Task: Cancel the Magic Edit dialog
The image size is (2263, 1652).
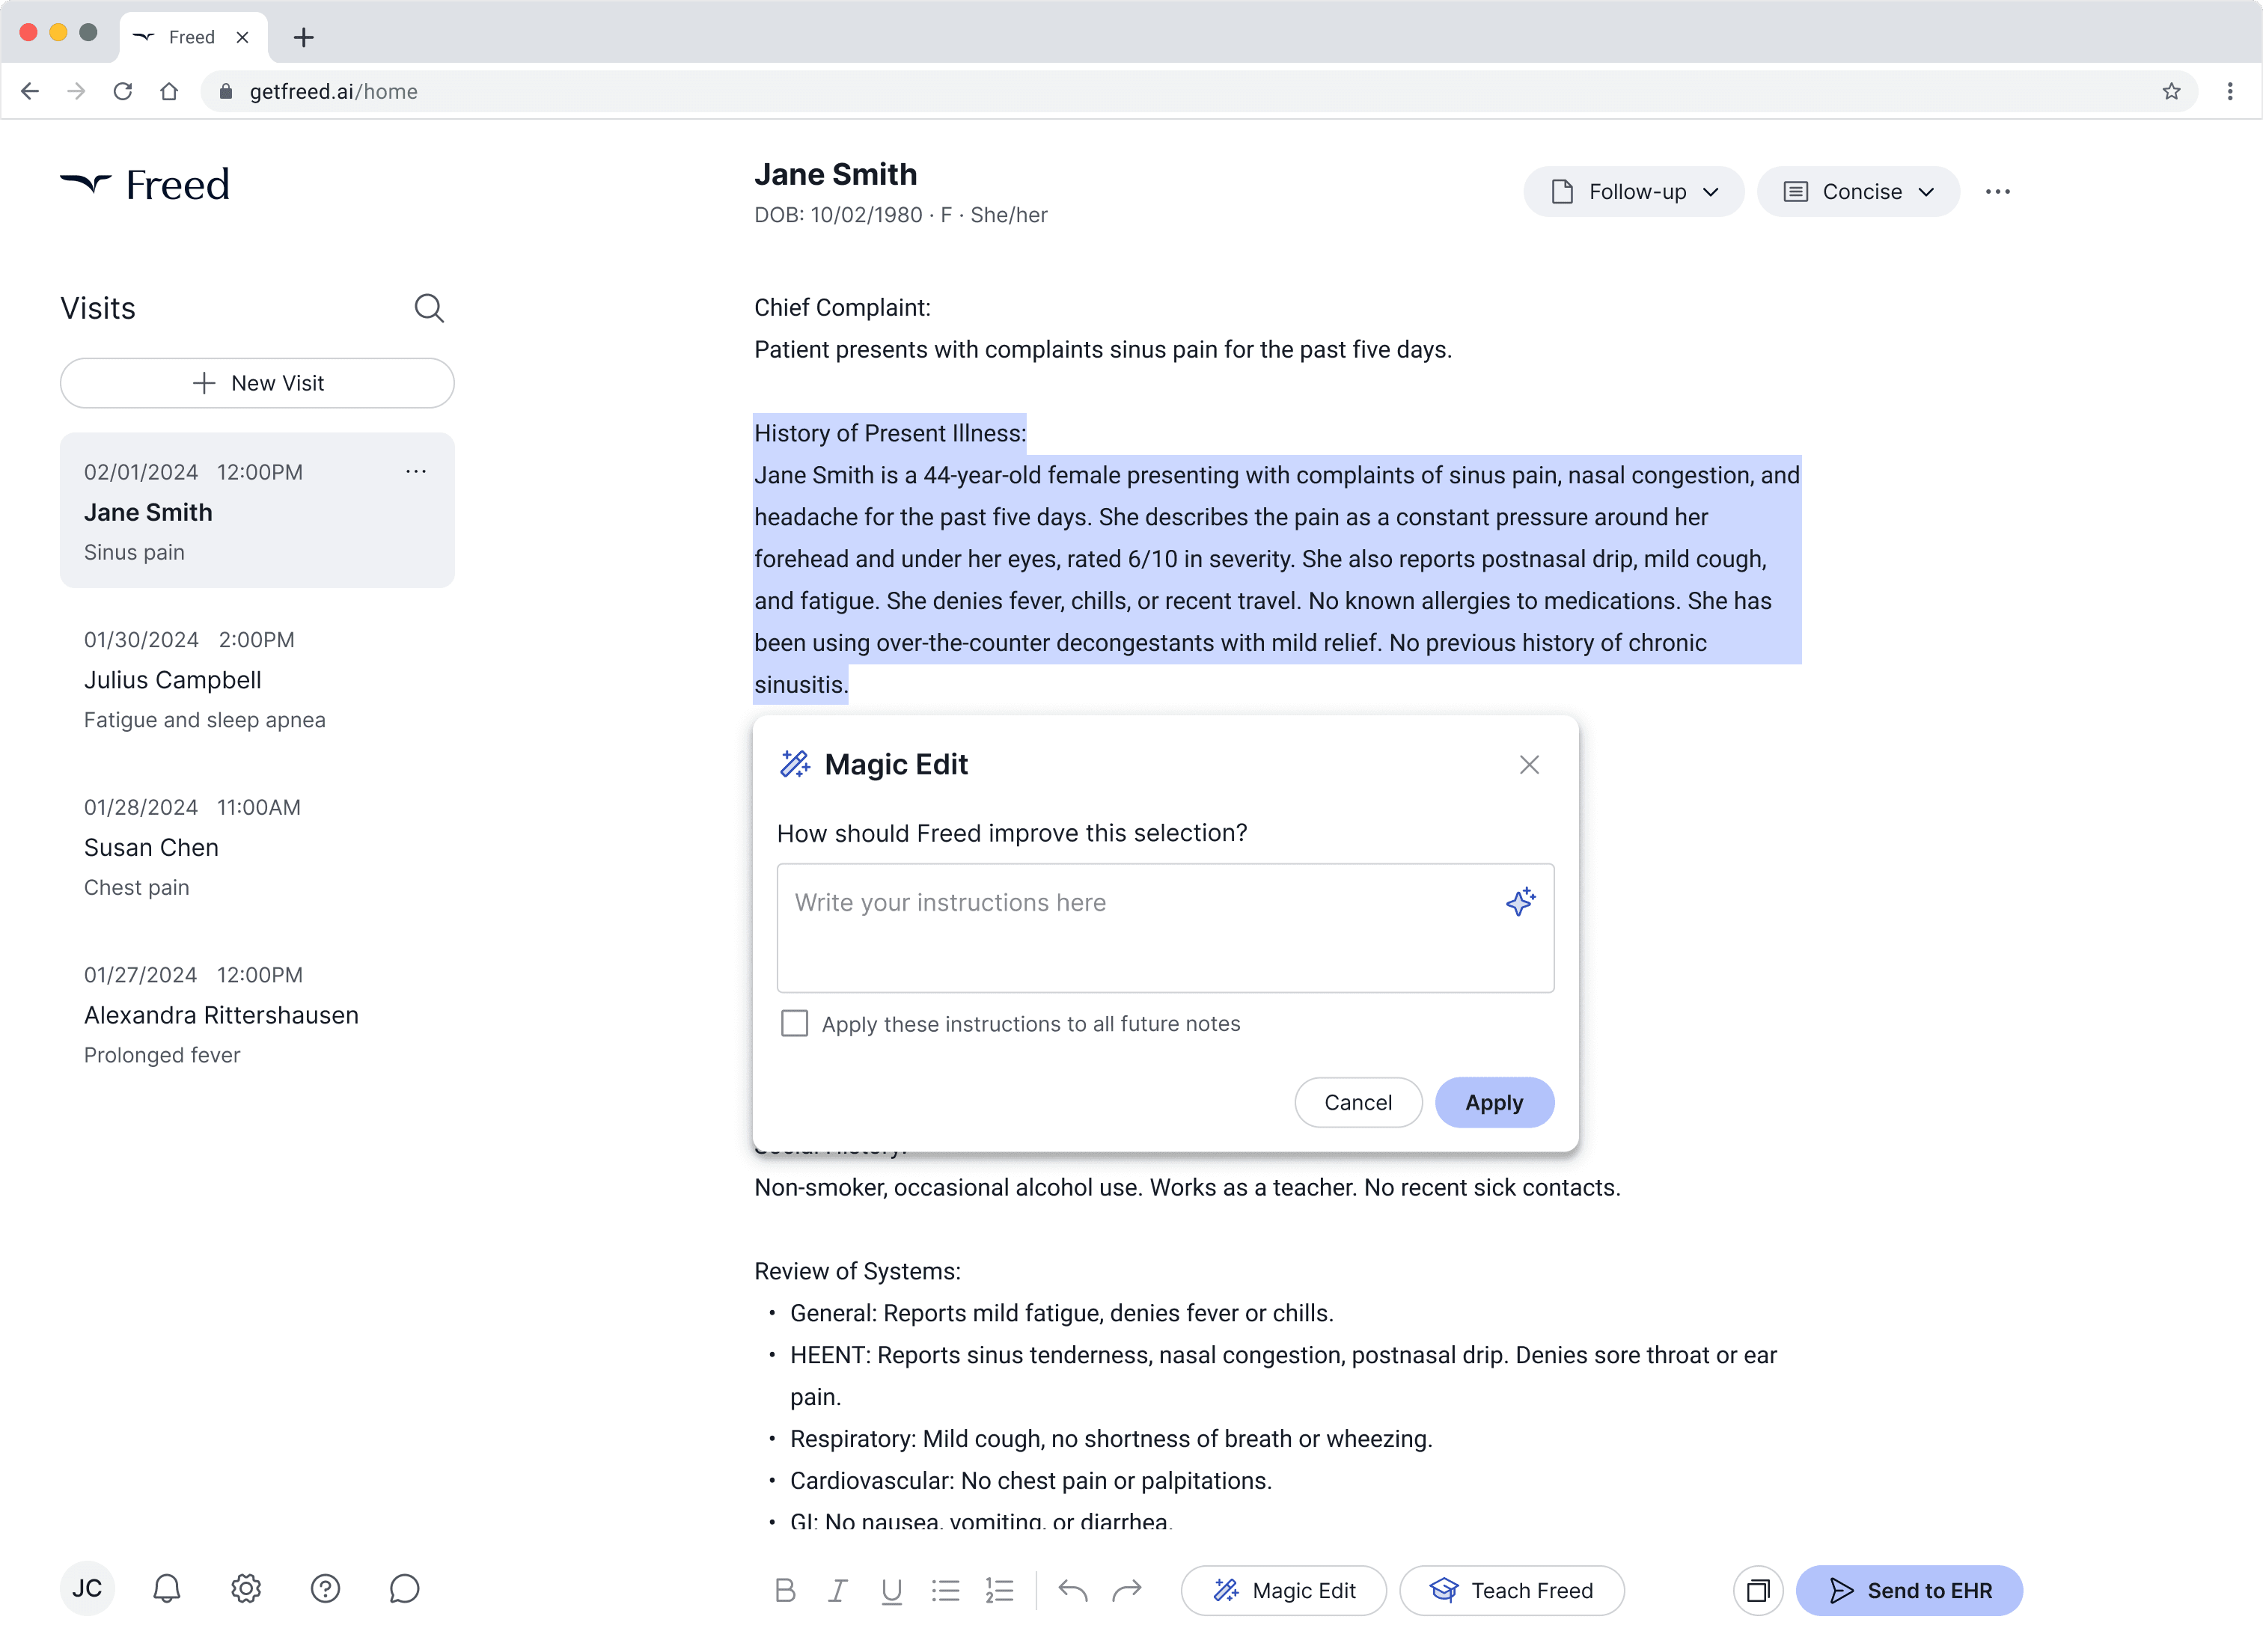Action: [x=1357, y=1102]
